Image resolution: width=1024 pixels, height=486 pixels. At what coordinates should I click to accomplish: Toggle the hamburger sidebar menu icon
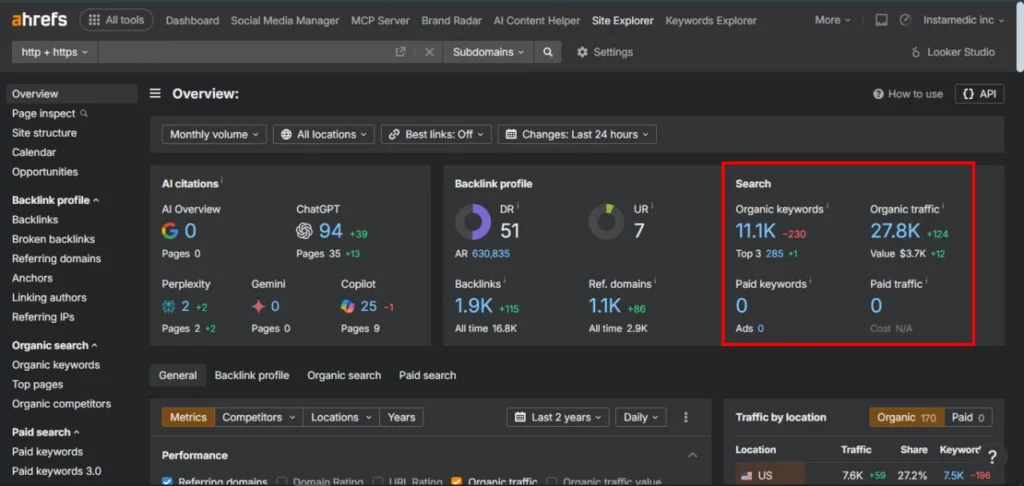(155, 93)
